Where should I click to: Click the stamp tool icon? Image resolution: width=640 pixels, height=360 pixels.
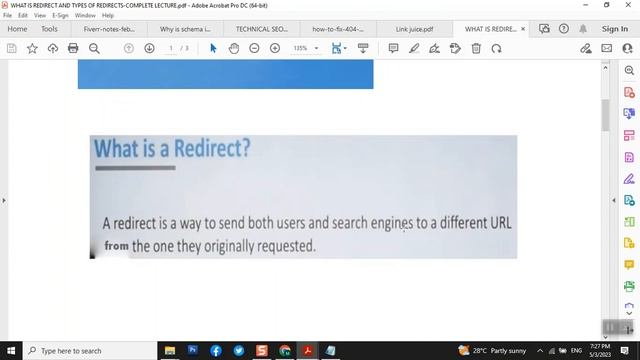pos(455,49)
